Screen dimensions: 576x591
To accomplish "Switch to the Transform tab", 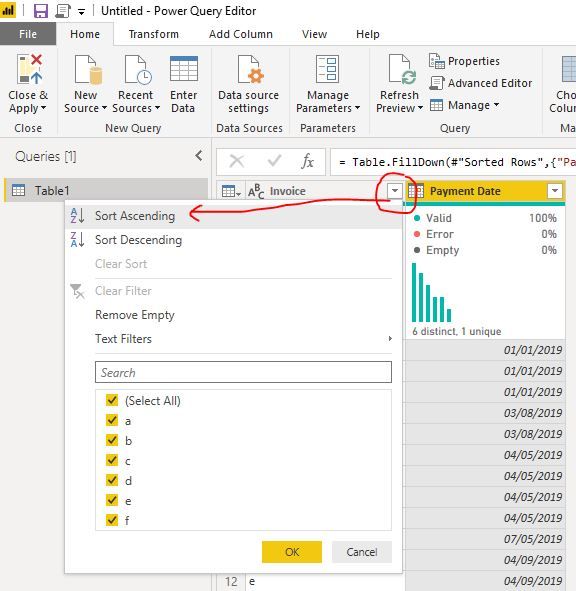I will click(153, 34).
